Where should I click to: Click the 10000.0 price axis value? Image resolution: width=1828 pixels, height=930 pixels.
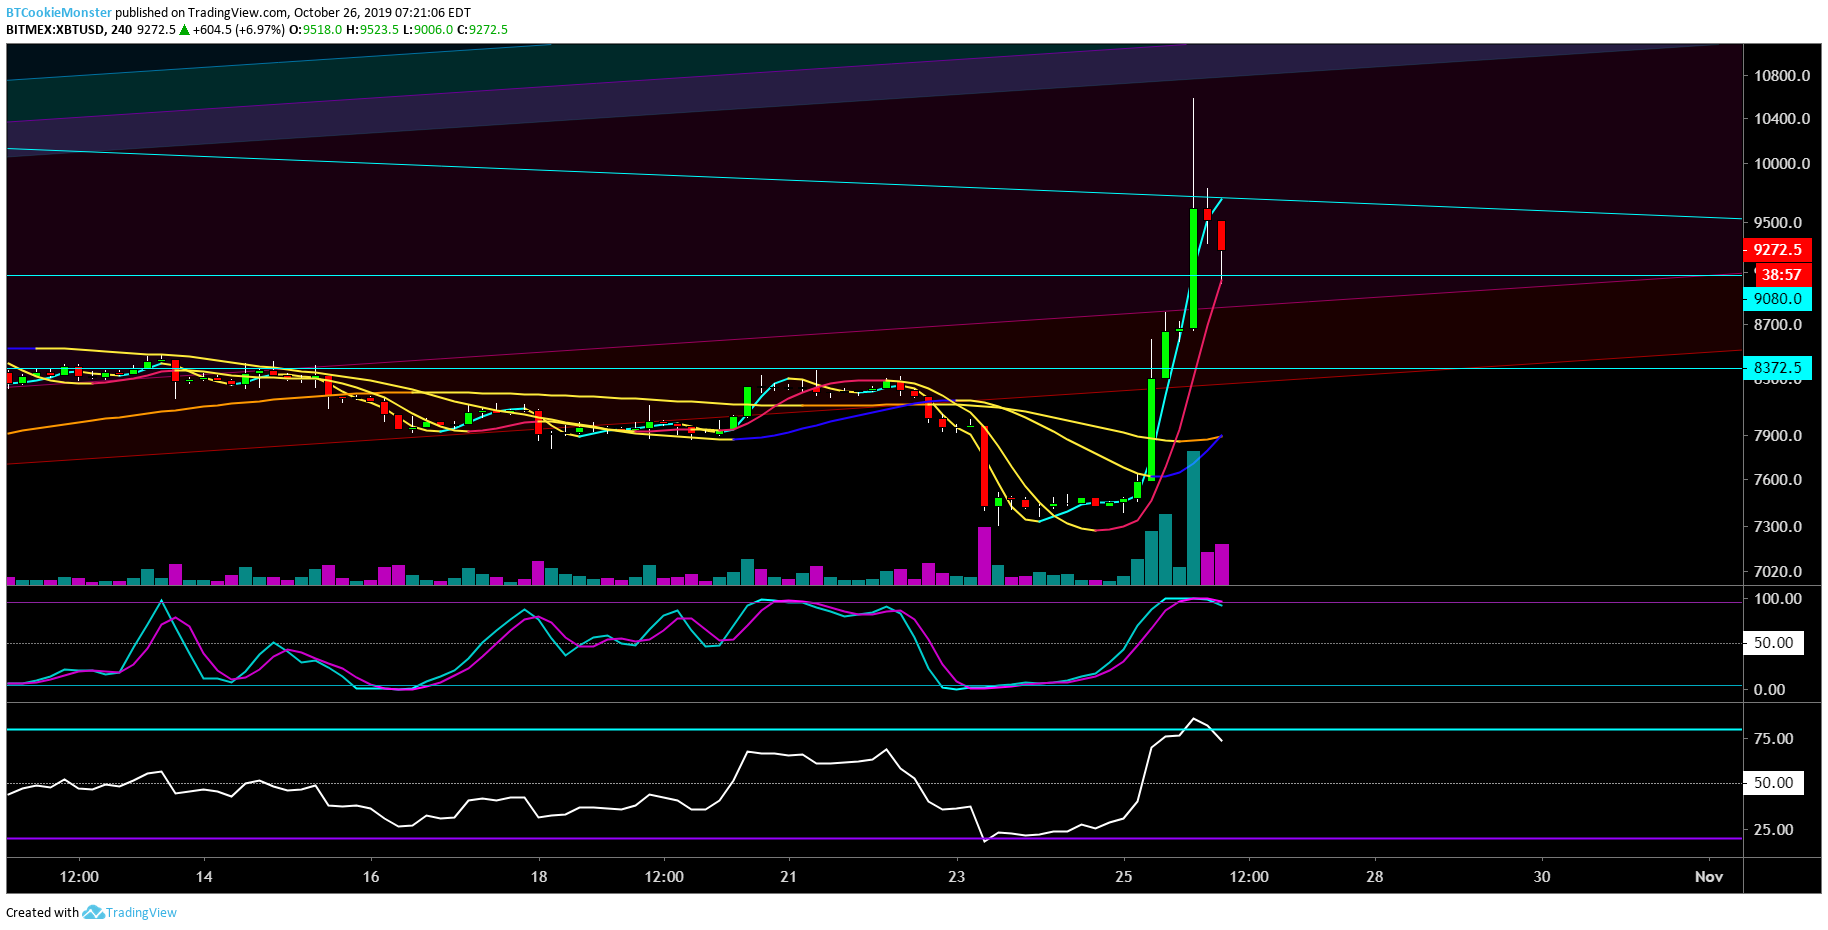tap(1781, 164)
